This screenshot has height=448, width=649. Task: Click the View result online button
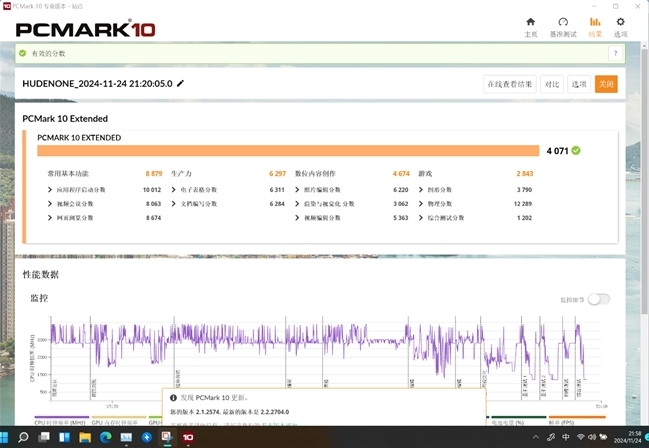510,84
